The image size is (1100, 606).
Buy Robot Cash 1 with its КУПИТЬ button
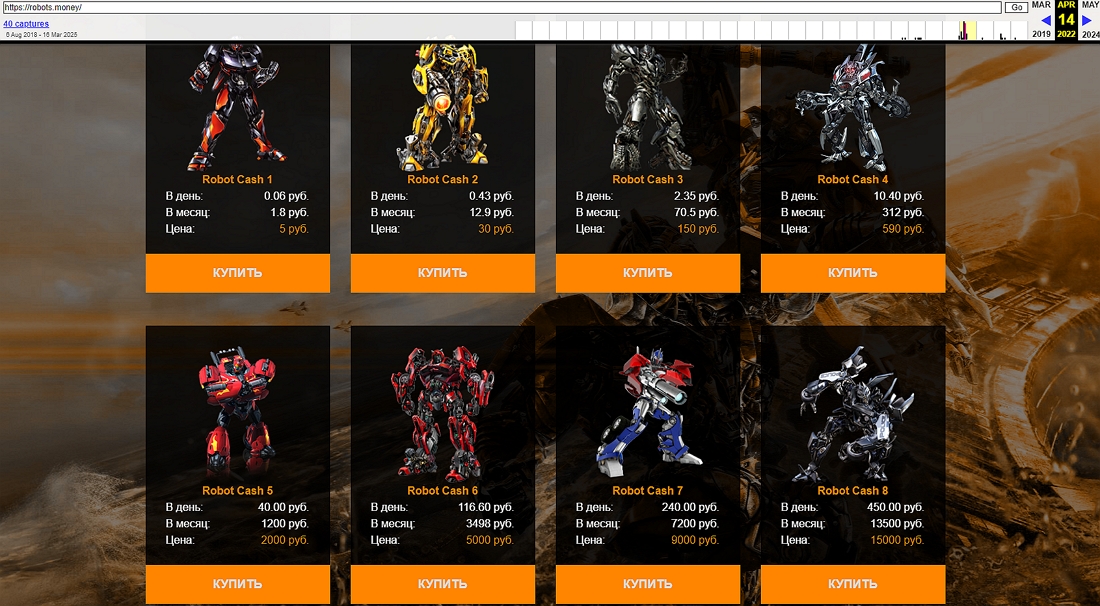coord(238,273)
